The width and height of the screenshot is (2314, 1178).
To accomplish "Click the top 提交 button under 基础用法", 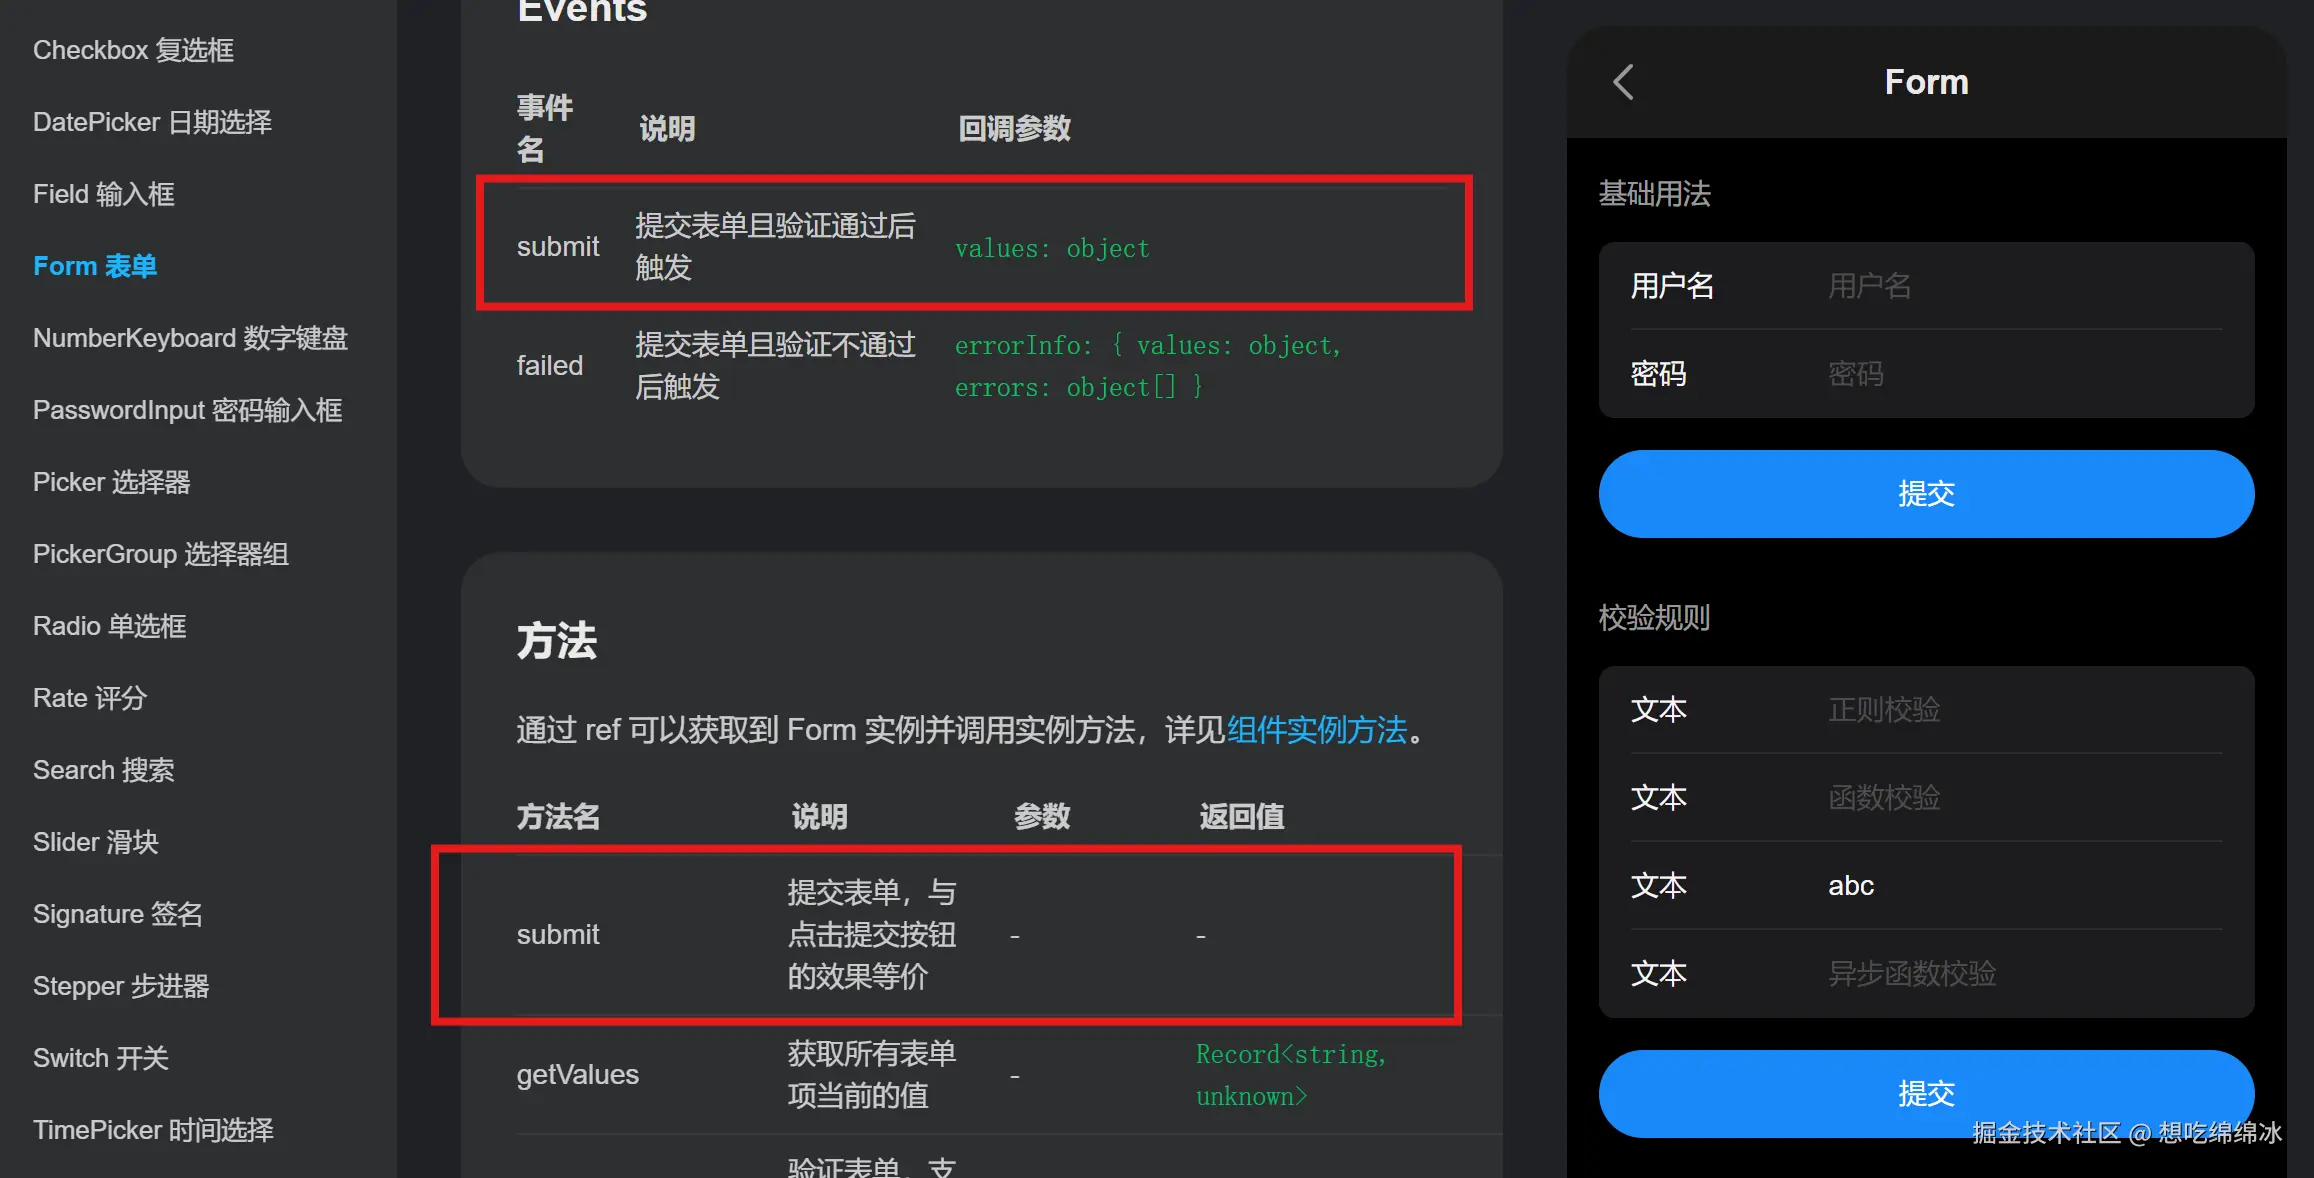I will click(x=1925, y=493).
